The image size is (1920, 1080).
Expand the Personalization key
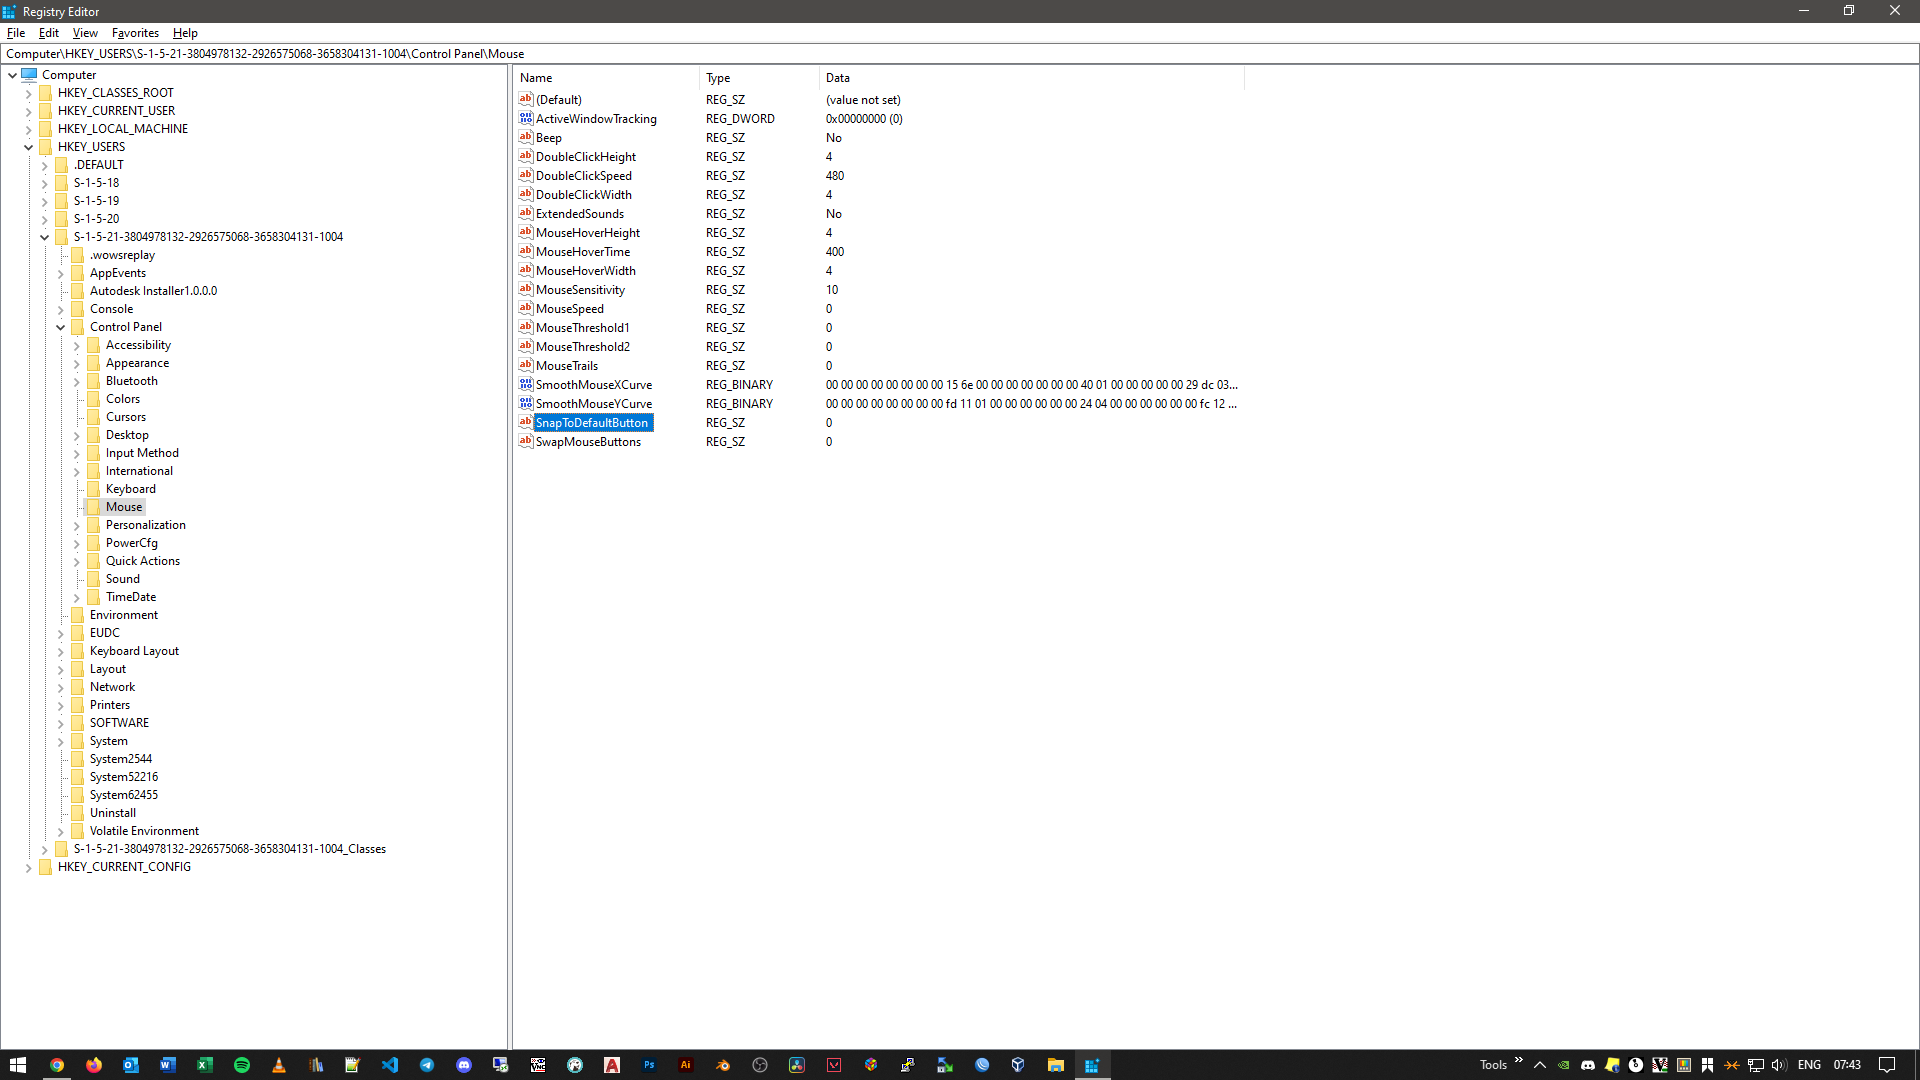(76, 525)
